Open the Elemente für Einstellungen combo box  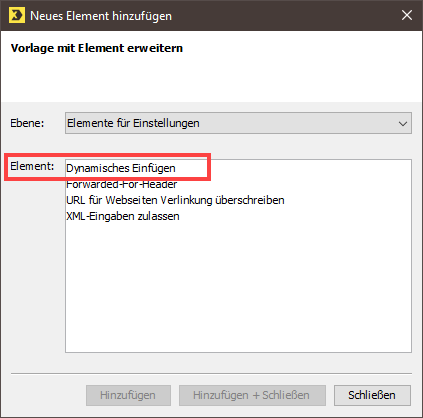(x=238, y=123)
